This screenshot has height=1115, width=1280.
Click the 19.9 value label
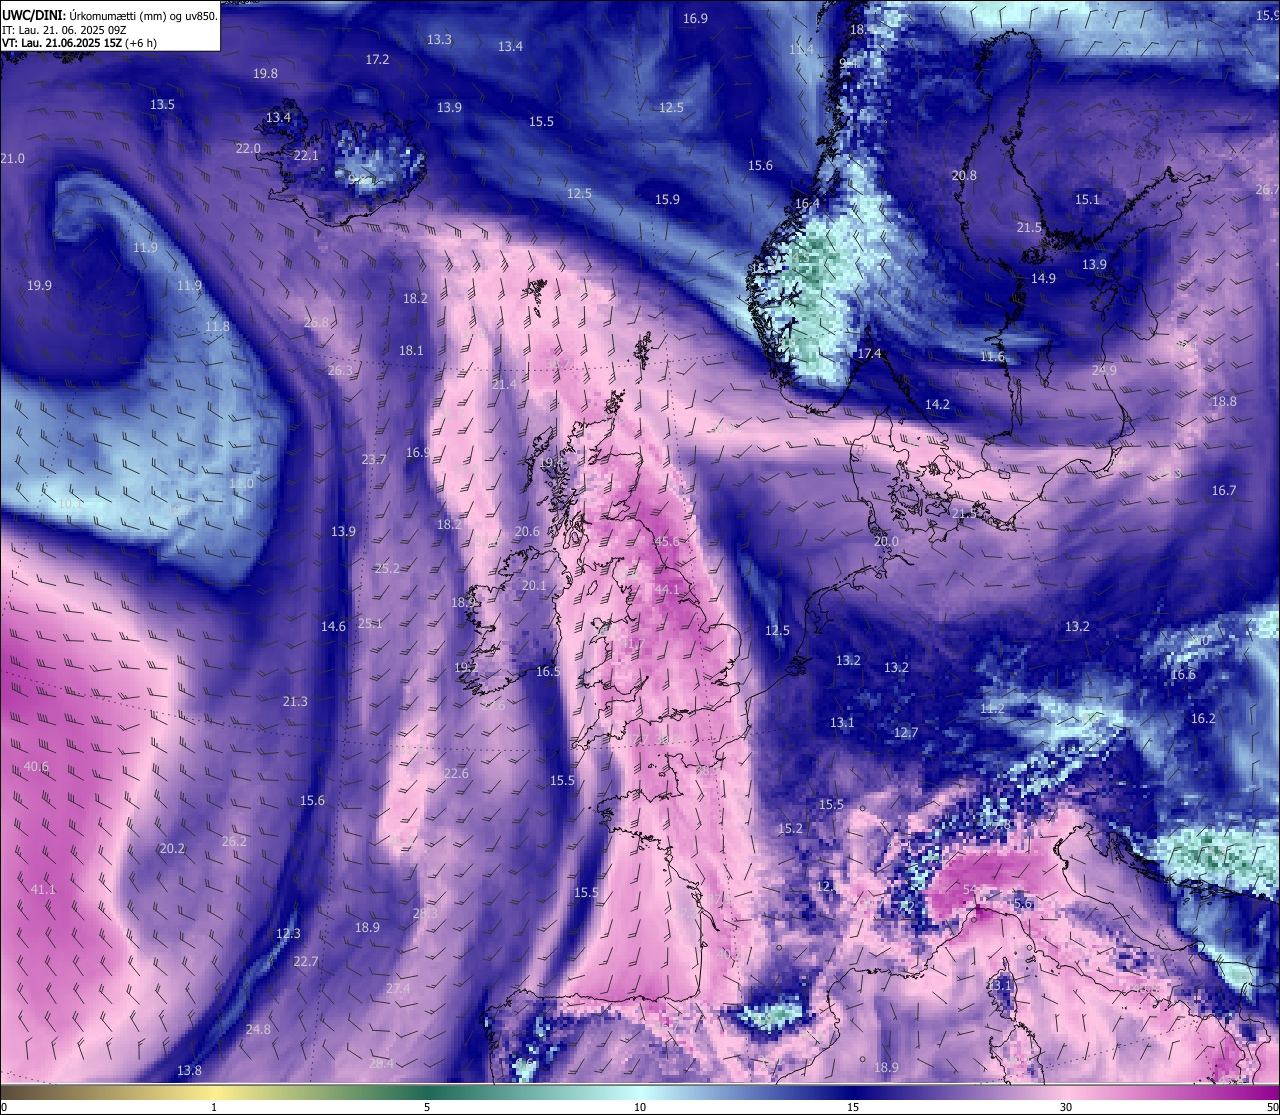click(x=39, y=286)
